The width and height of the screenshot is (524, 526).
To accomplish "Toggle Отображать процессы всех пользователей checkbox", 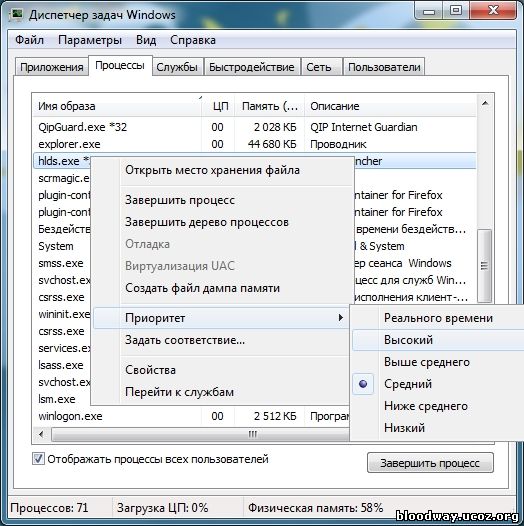I will (38, 459).
